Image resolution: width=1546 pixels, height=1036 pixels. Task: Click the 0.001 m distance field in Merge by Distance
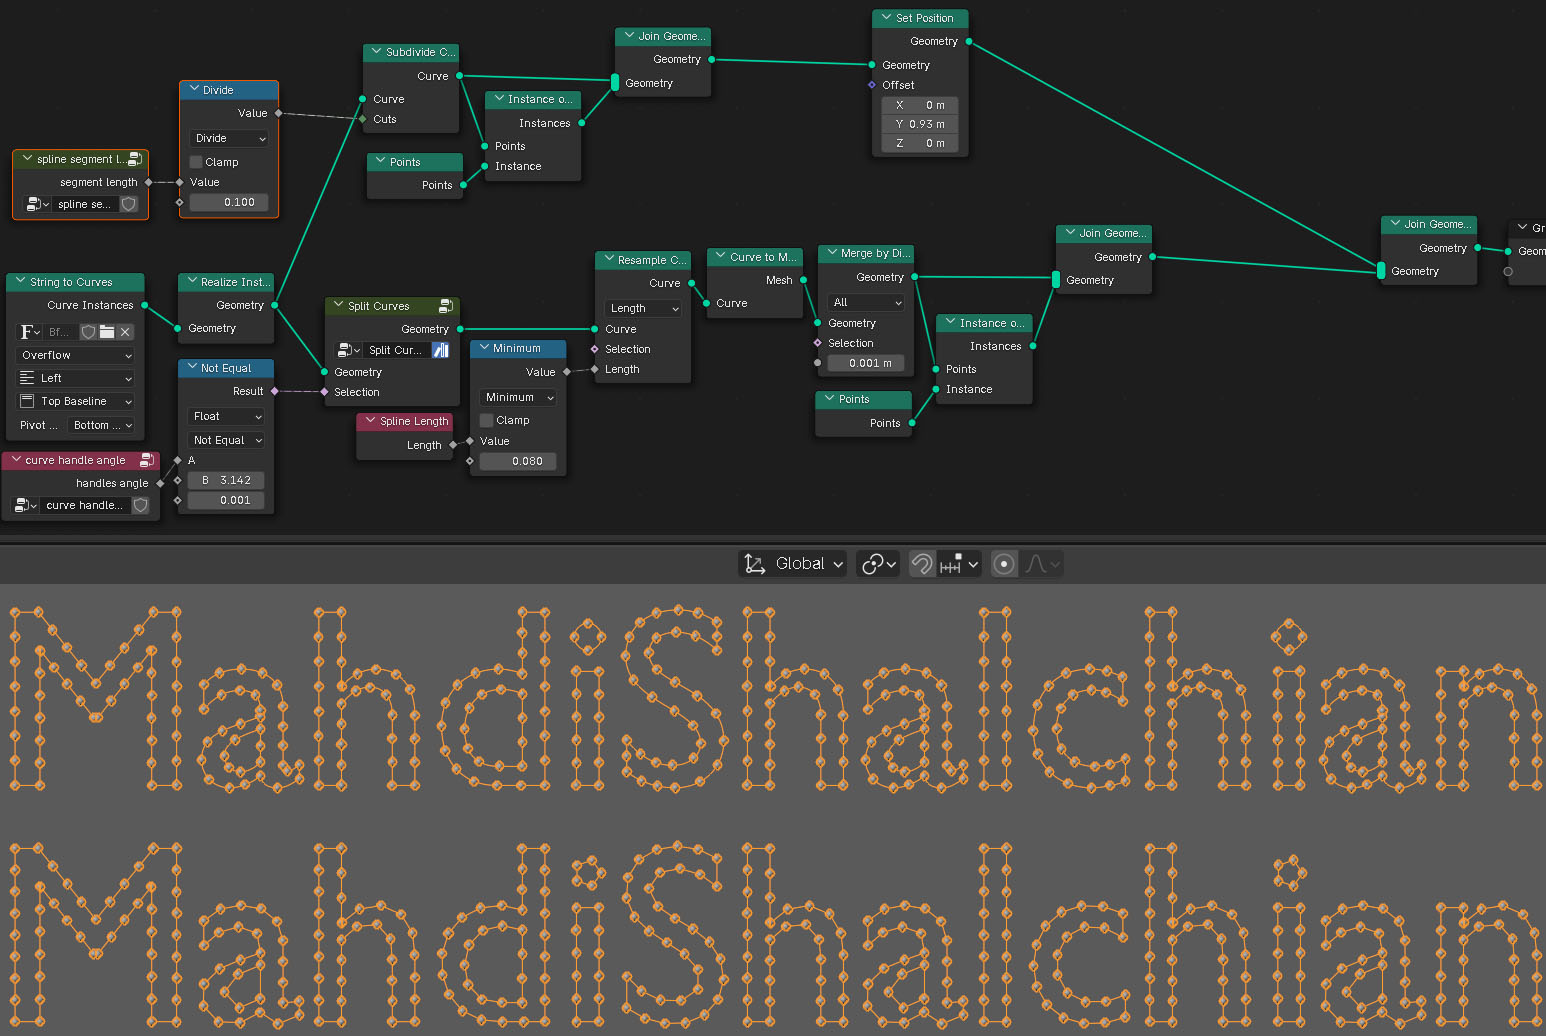pos(866,363)
